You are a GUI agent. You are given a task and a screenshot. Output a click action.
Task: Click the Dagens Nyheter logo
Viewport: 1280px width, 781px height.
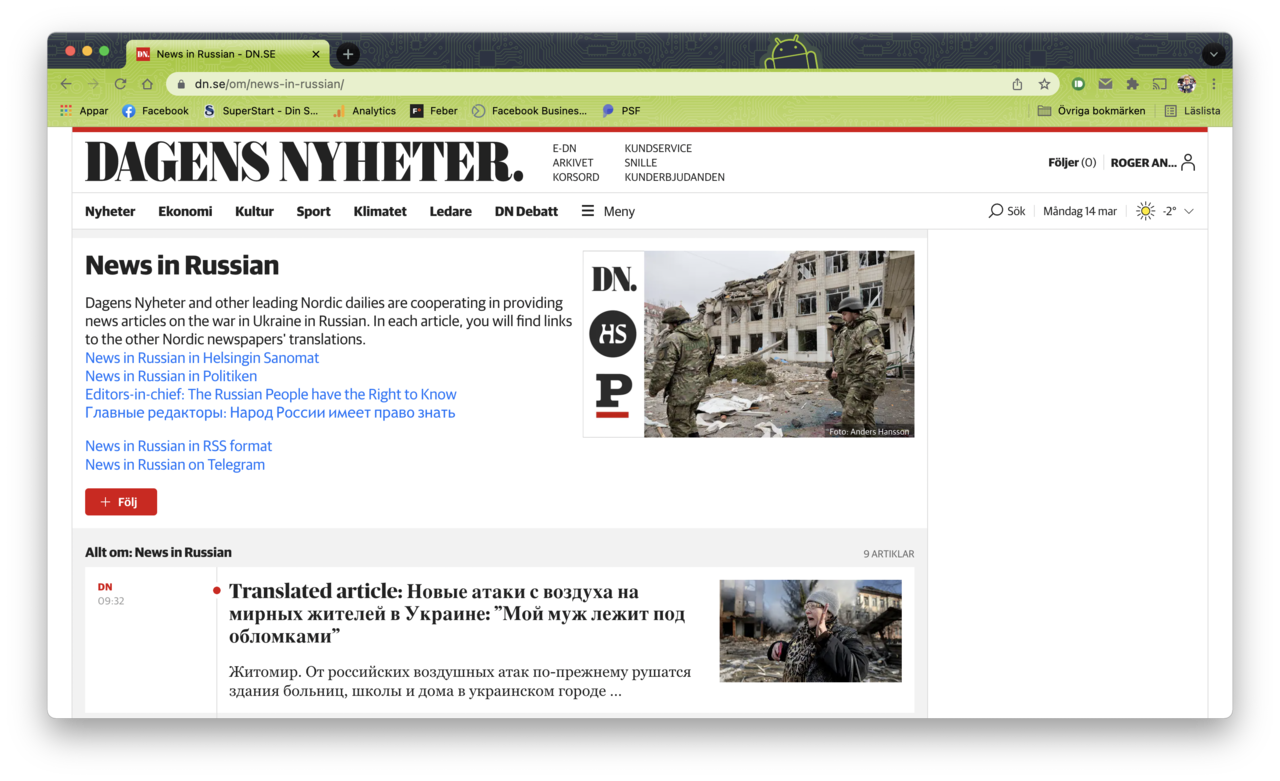[x=304, y=162]
